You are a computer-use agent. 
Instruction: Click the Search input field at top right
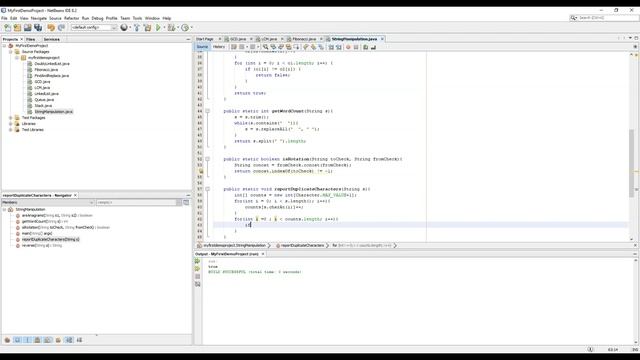pos(608,18)
